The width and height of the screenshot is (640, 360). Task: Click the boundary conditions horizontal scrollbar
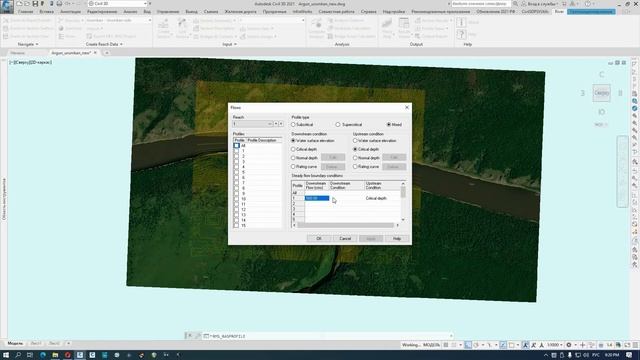click(345, 225)
